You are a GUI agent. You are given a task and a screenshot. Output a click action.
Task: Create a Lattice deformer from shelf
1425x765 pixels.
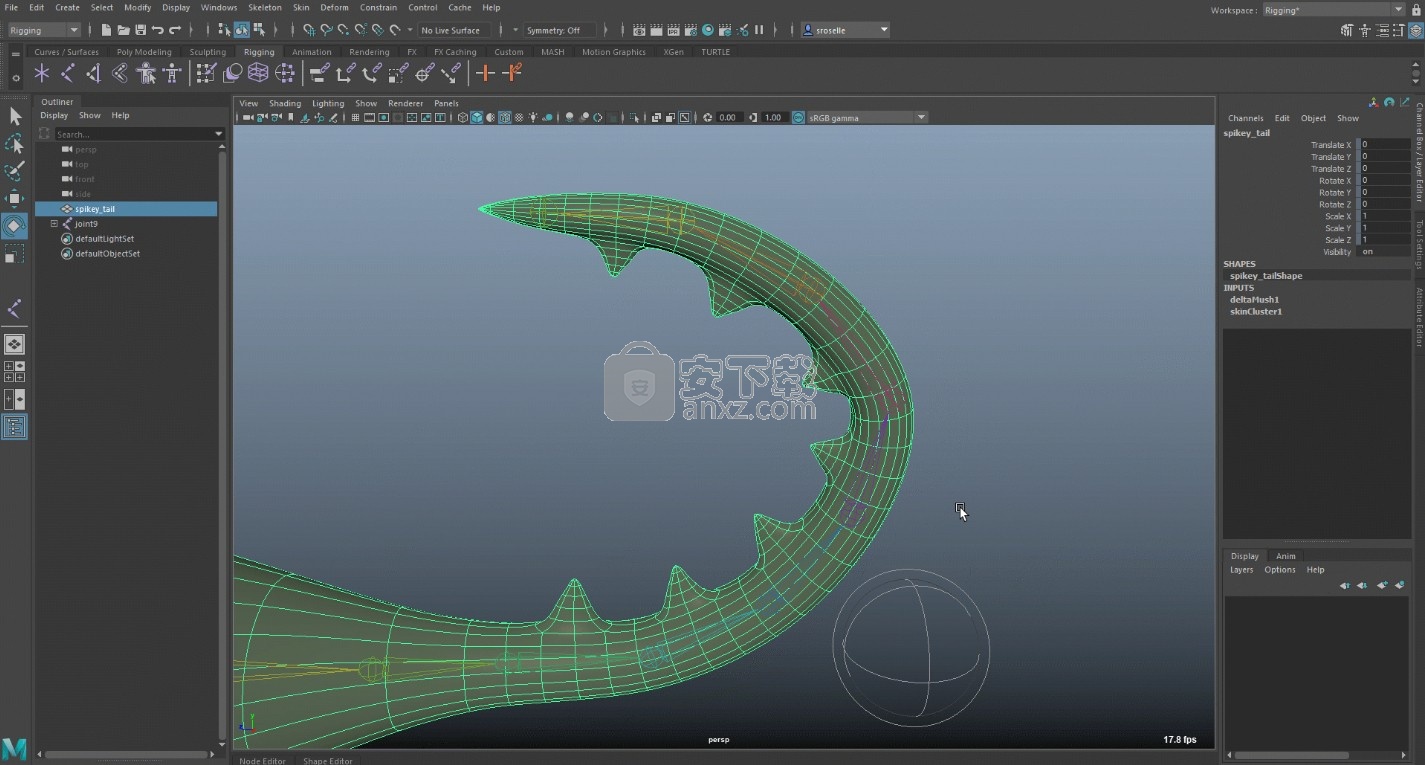[x=258, y=72]
